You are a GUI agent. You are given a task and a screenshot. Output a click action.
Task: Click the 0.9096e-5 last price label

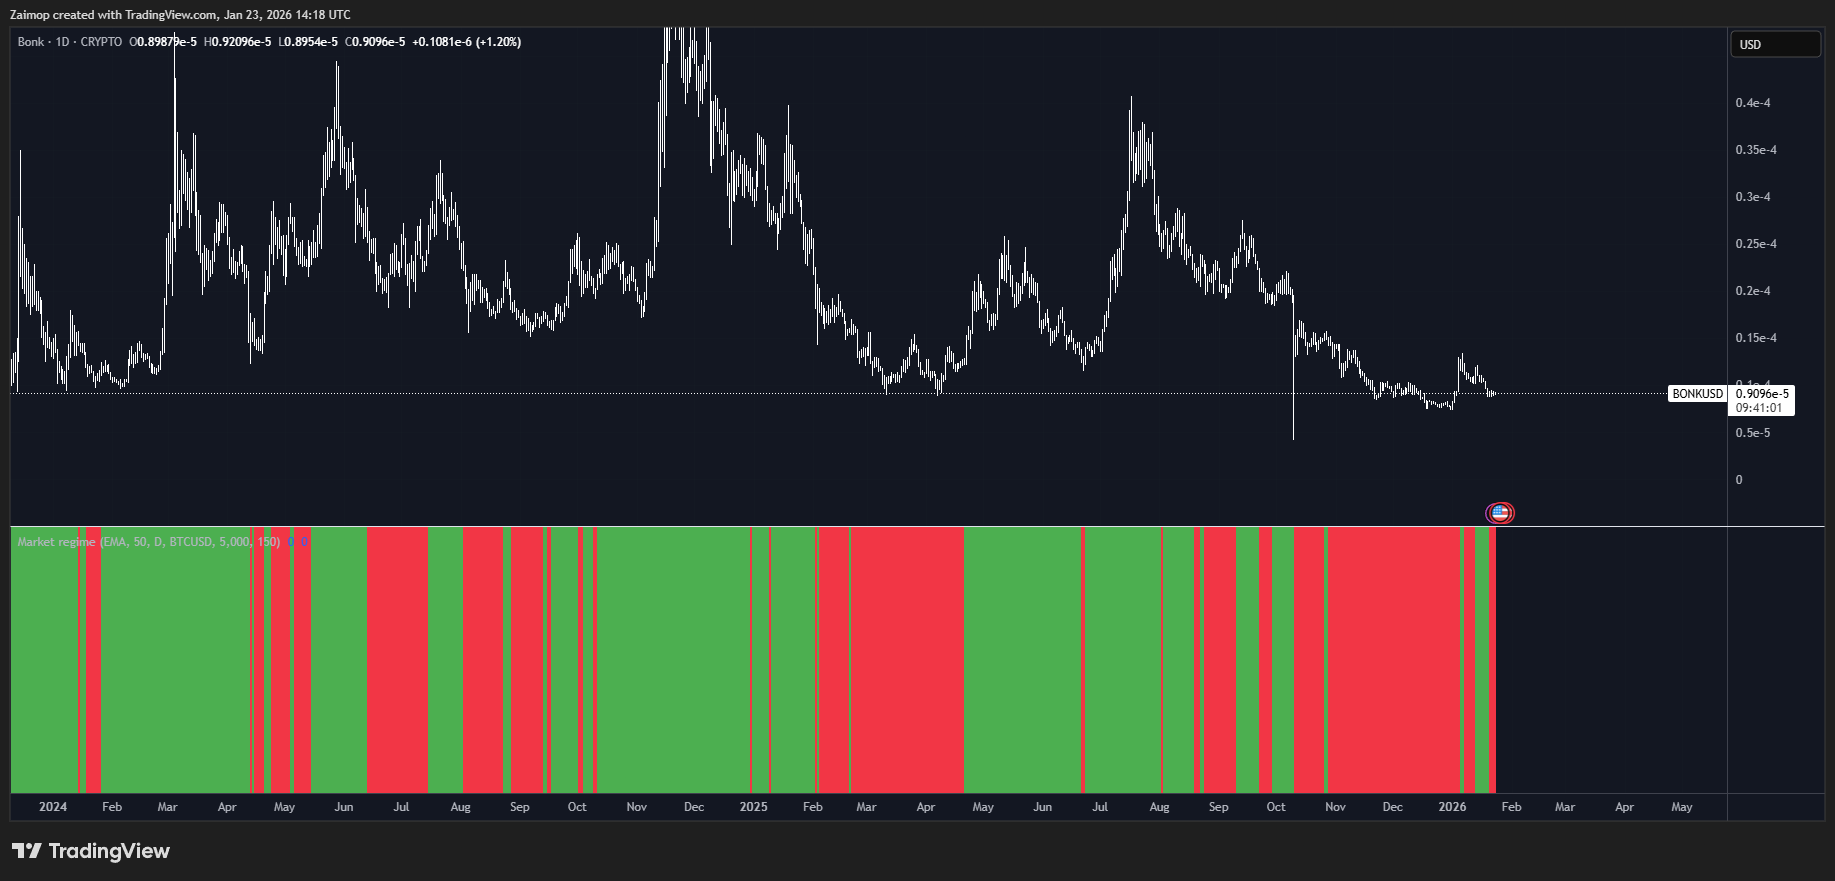pos(1762,394)
